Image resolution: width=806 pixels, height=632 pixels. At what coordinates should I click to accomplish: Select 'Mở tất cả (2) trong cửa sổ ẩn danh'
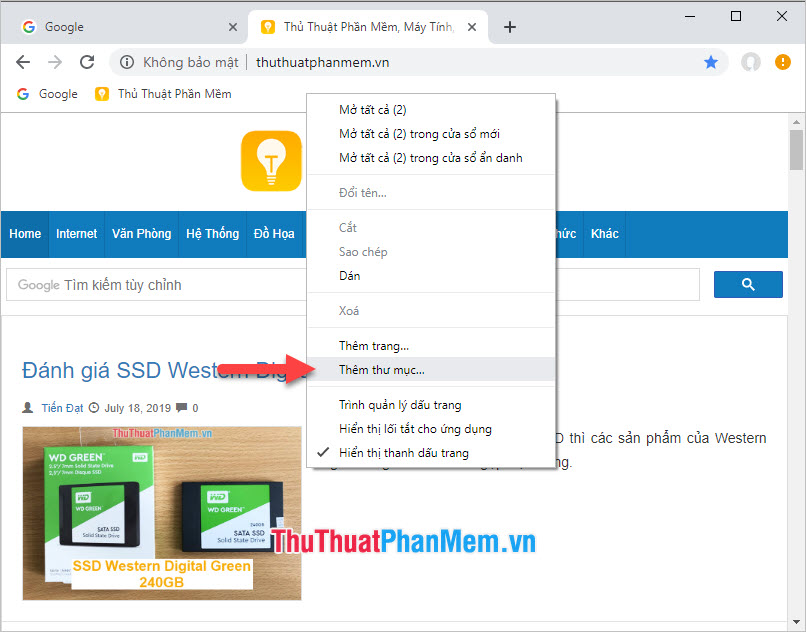[431, 158]
